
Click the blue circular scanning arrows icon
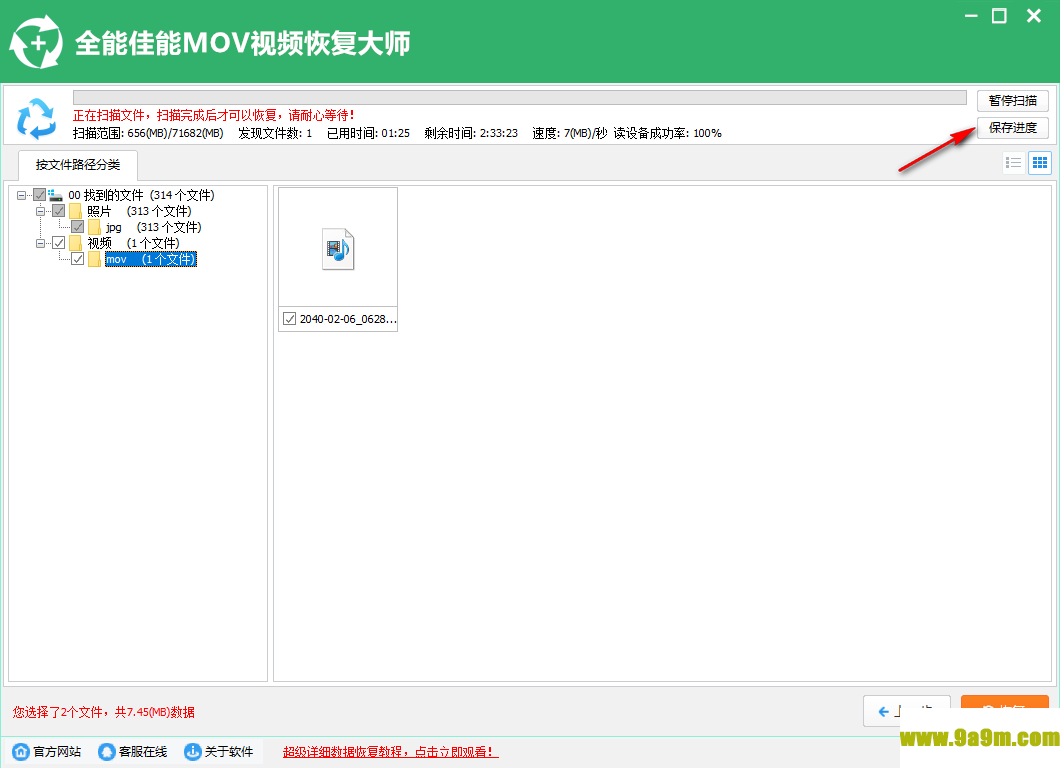tap(37, 119)
